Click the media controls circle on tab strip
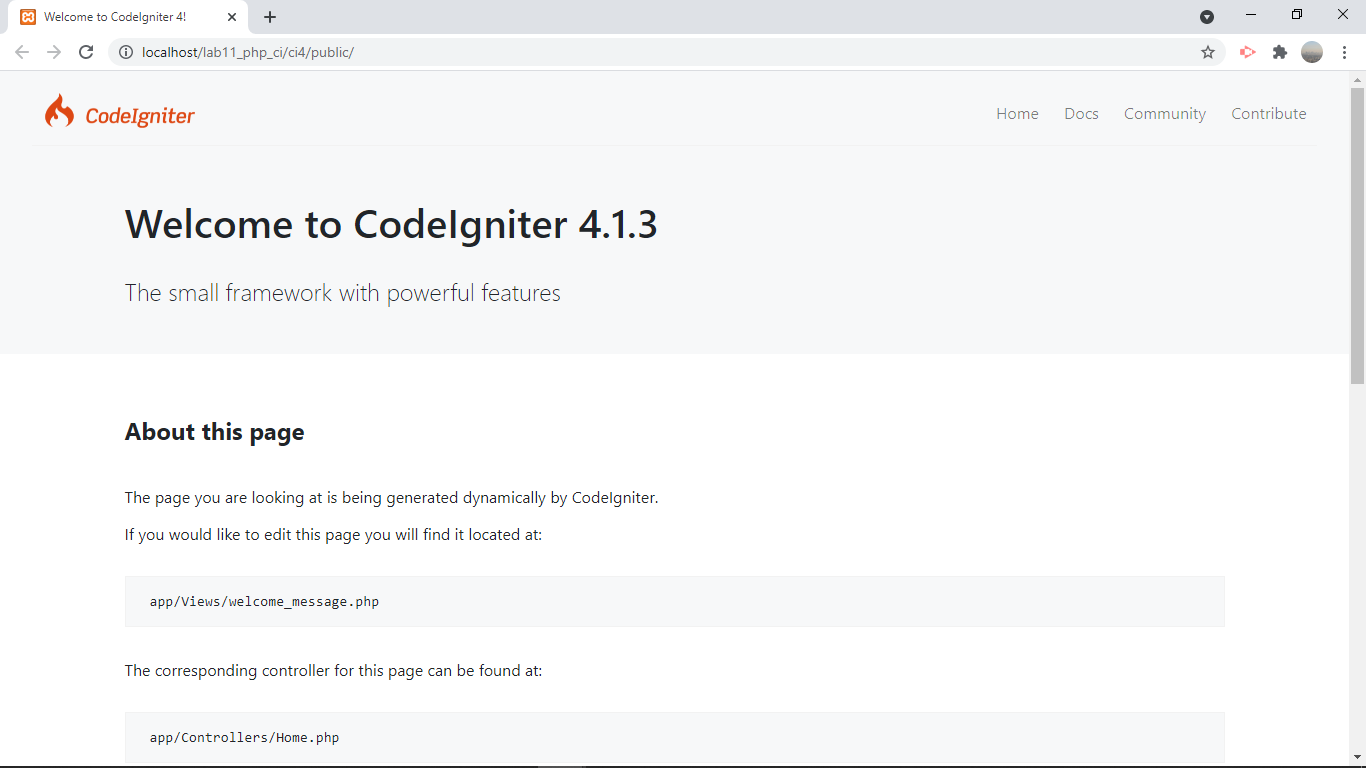This screenshot has height=768, width=1366. (1207, 17)
